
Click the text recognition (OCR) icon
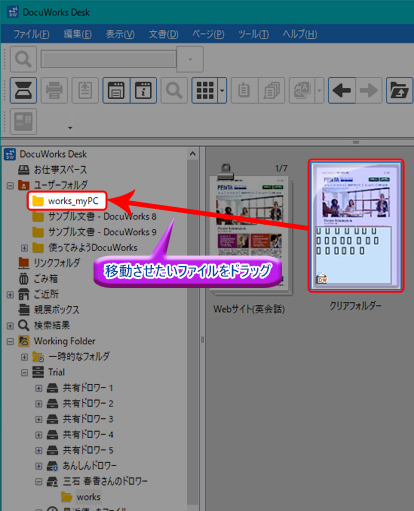[302, 90]
